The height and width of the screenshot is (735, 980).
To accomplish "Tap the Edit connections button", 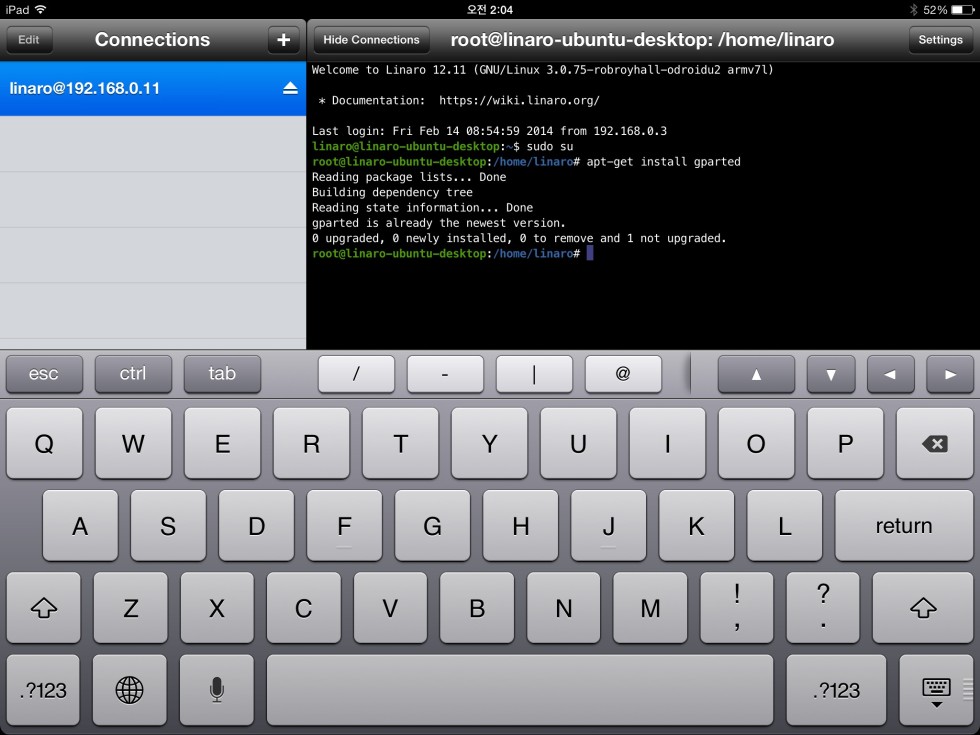I will 29,40.
